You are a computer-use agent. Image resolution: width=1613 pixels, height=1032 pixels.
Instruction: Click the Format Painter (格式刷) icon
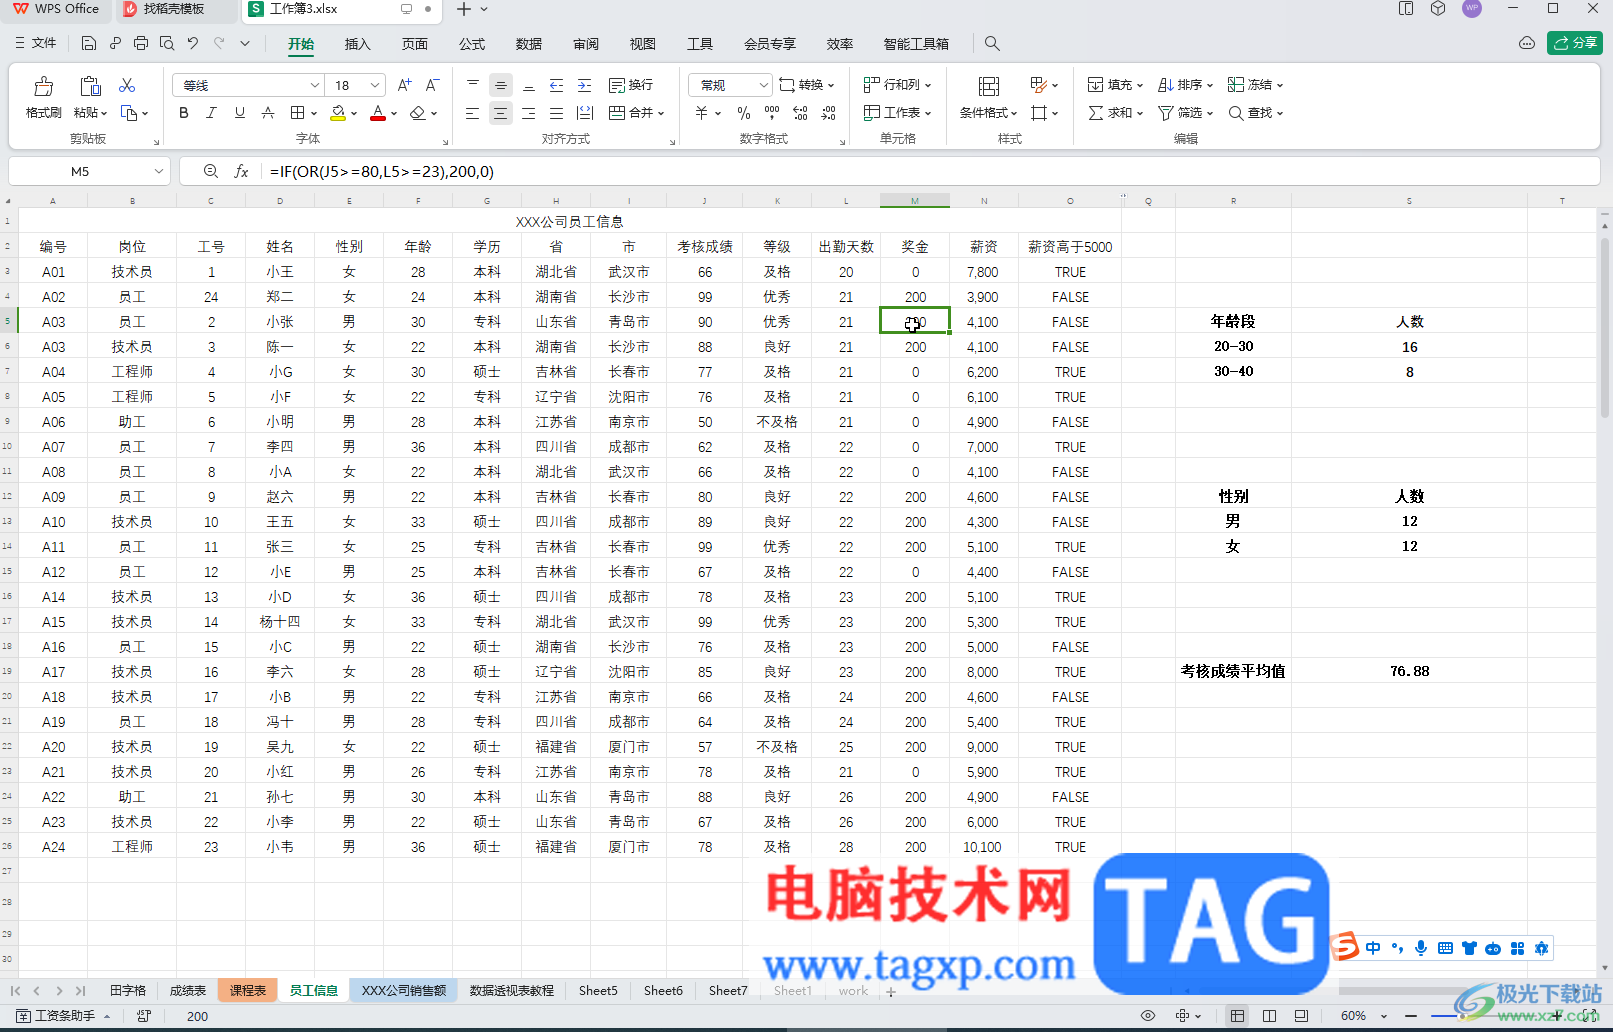pyautogui.click(x=43, y=87)
